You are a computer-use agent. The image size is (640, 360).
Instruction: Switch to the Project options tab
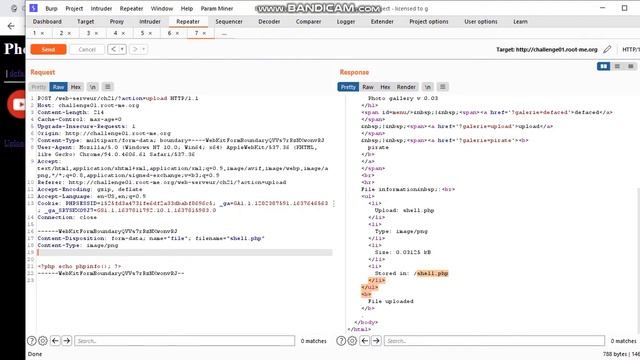(429, 21)
